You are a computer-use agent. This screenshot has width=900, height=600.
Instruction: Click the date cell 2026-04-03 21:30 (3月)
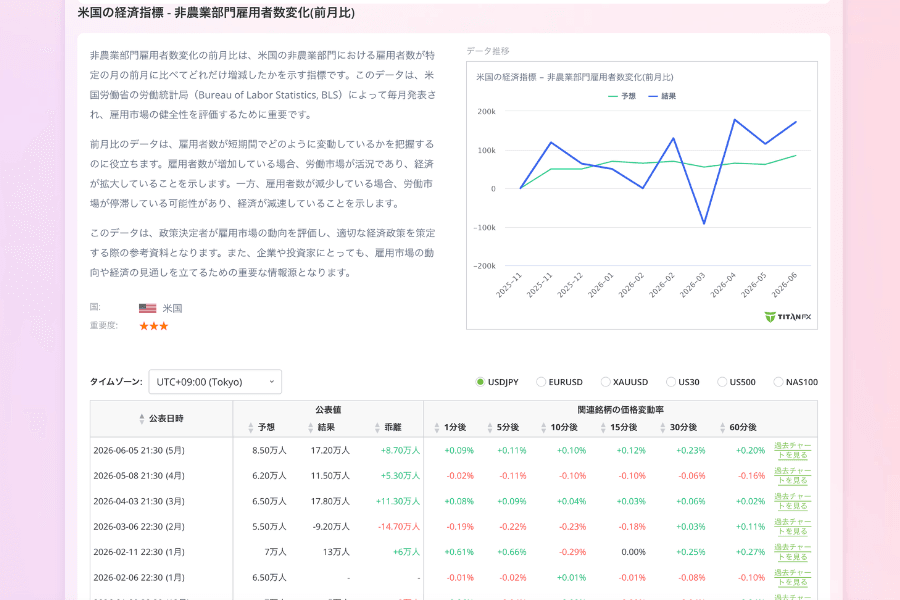(139, 501)
